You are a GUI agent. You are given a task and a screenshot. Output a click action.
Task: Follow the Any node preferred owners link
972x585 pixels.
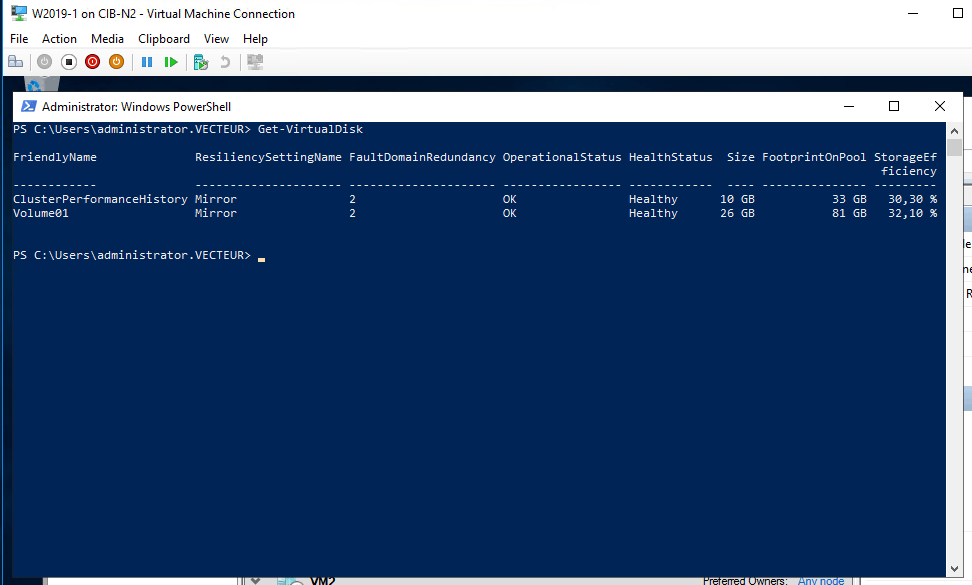click(821, 580)
